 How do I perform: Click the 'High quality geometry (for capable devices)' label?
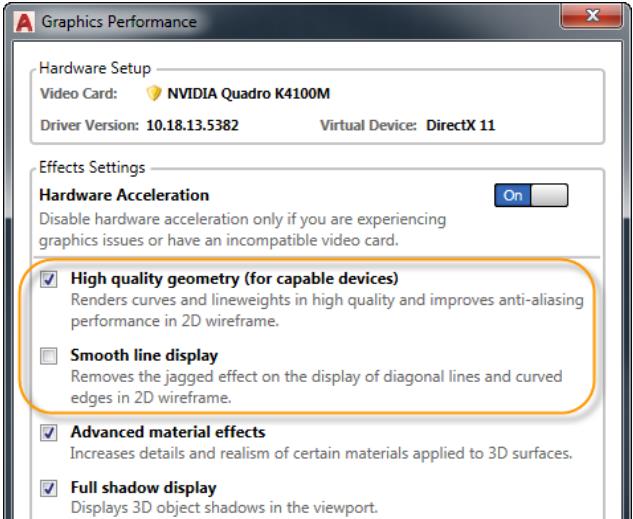[x=234, y=277]
